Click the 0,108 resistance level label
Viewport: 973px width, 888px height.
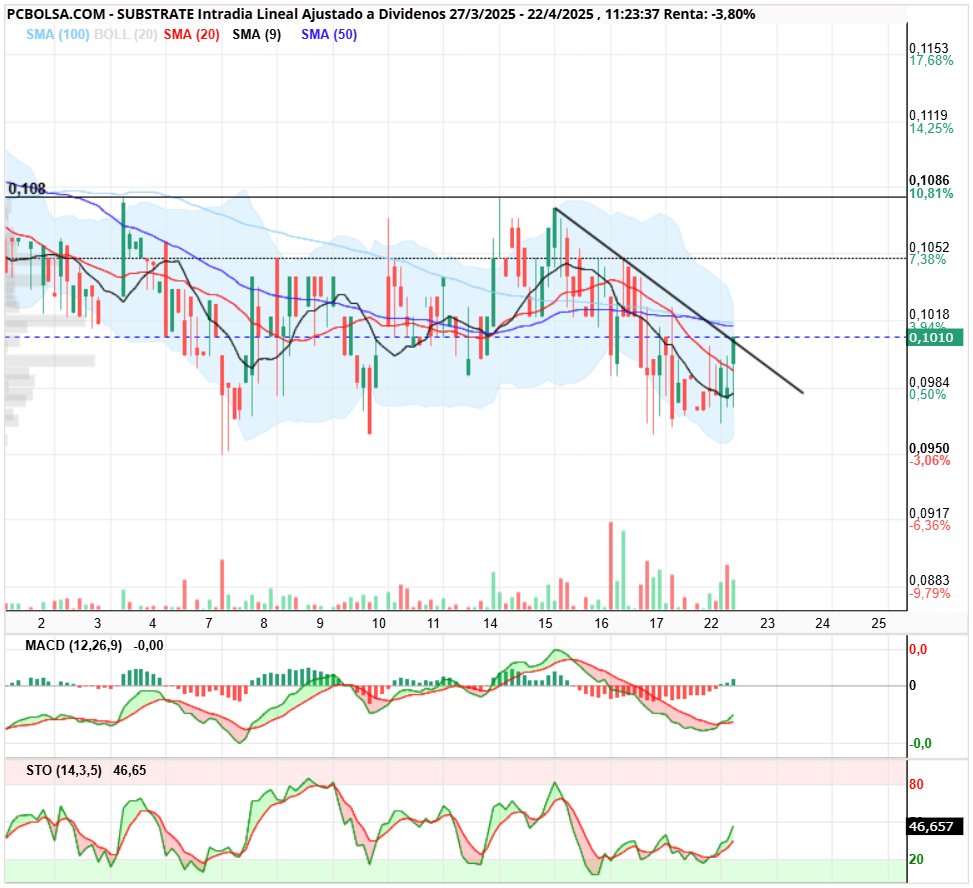pos(27,189)
